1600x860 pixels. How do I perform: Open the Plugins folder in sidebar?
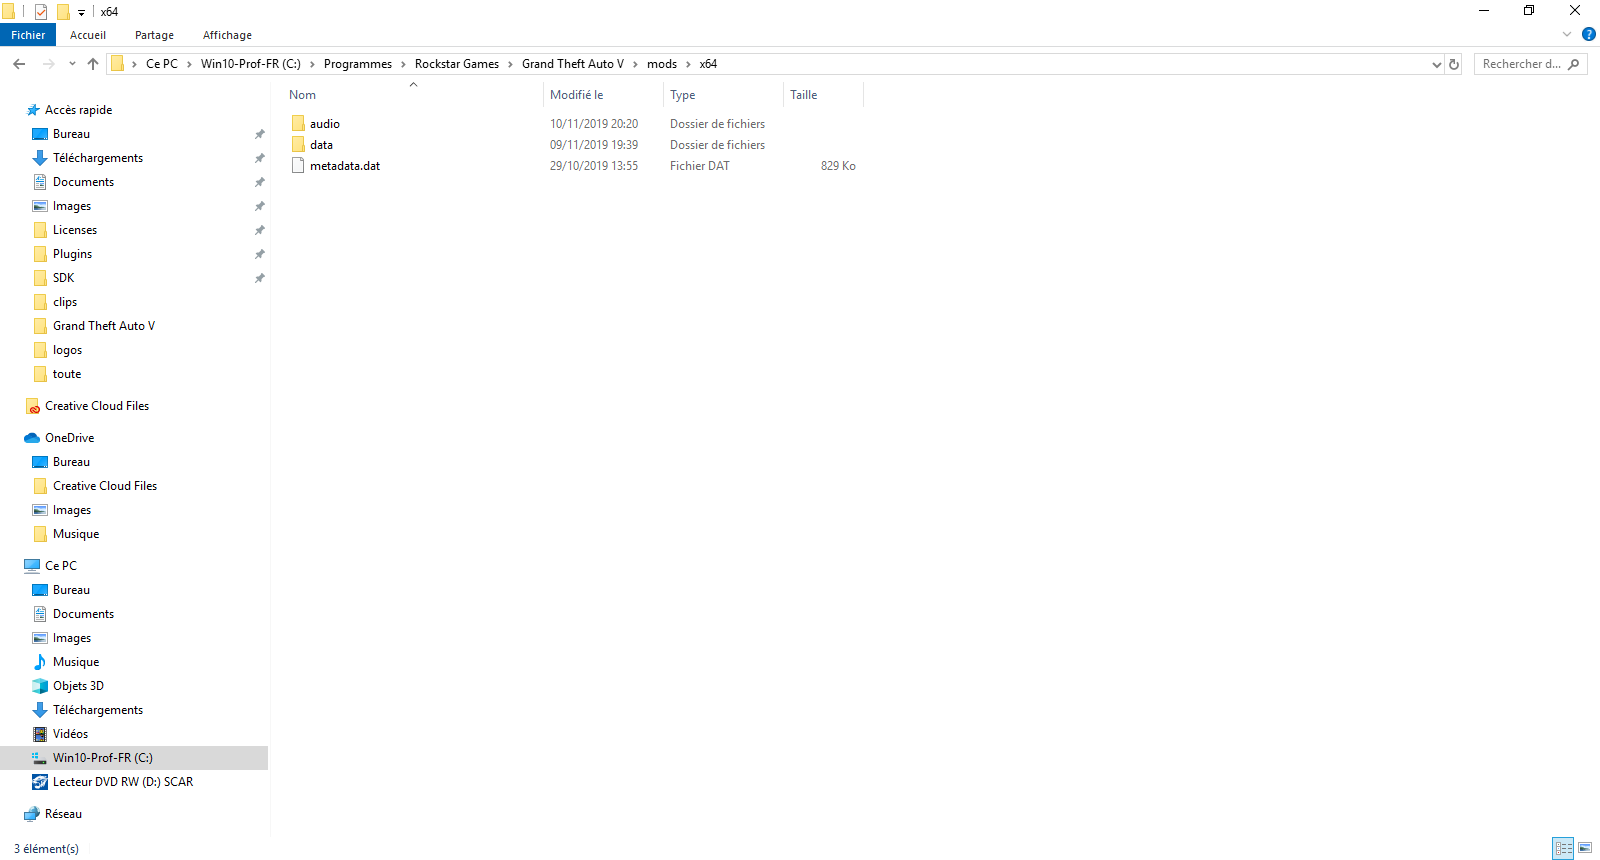(73, 254)
